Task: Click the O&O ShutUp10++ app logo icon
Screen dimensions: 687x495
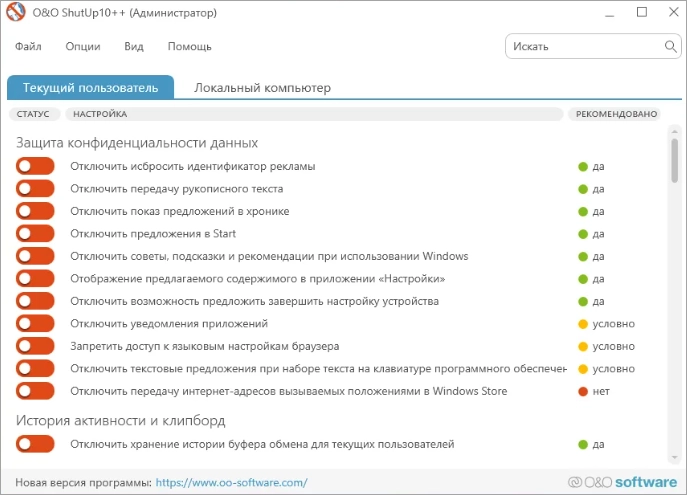Action: pos(15,12)
